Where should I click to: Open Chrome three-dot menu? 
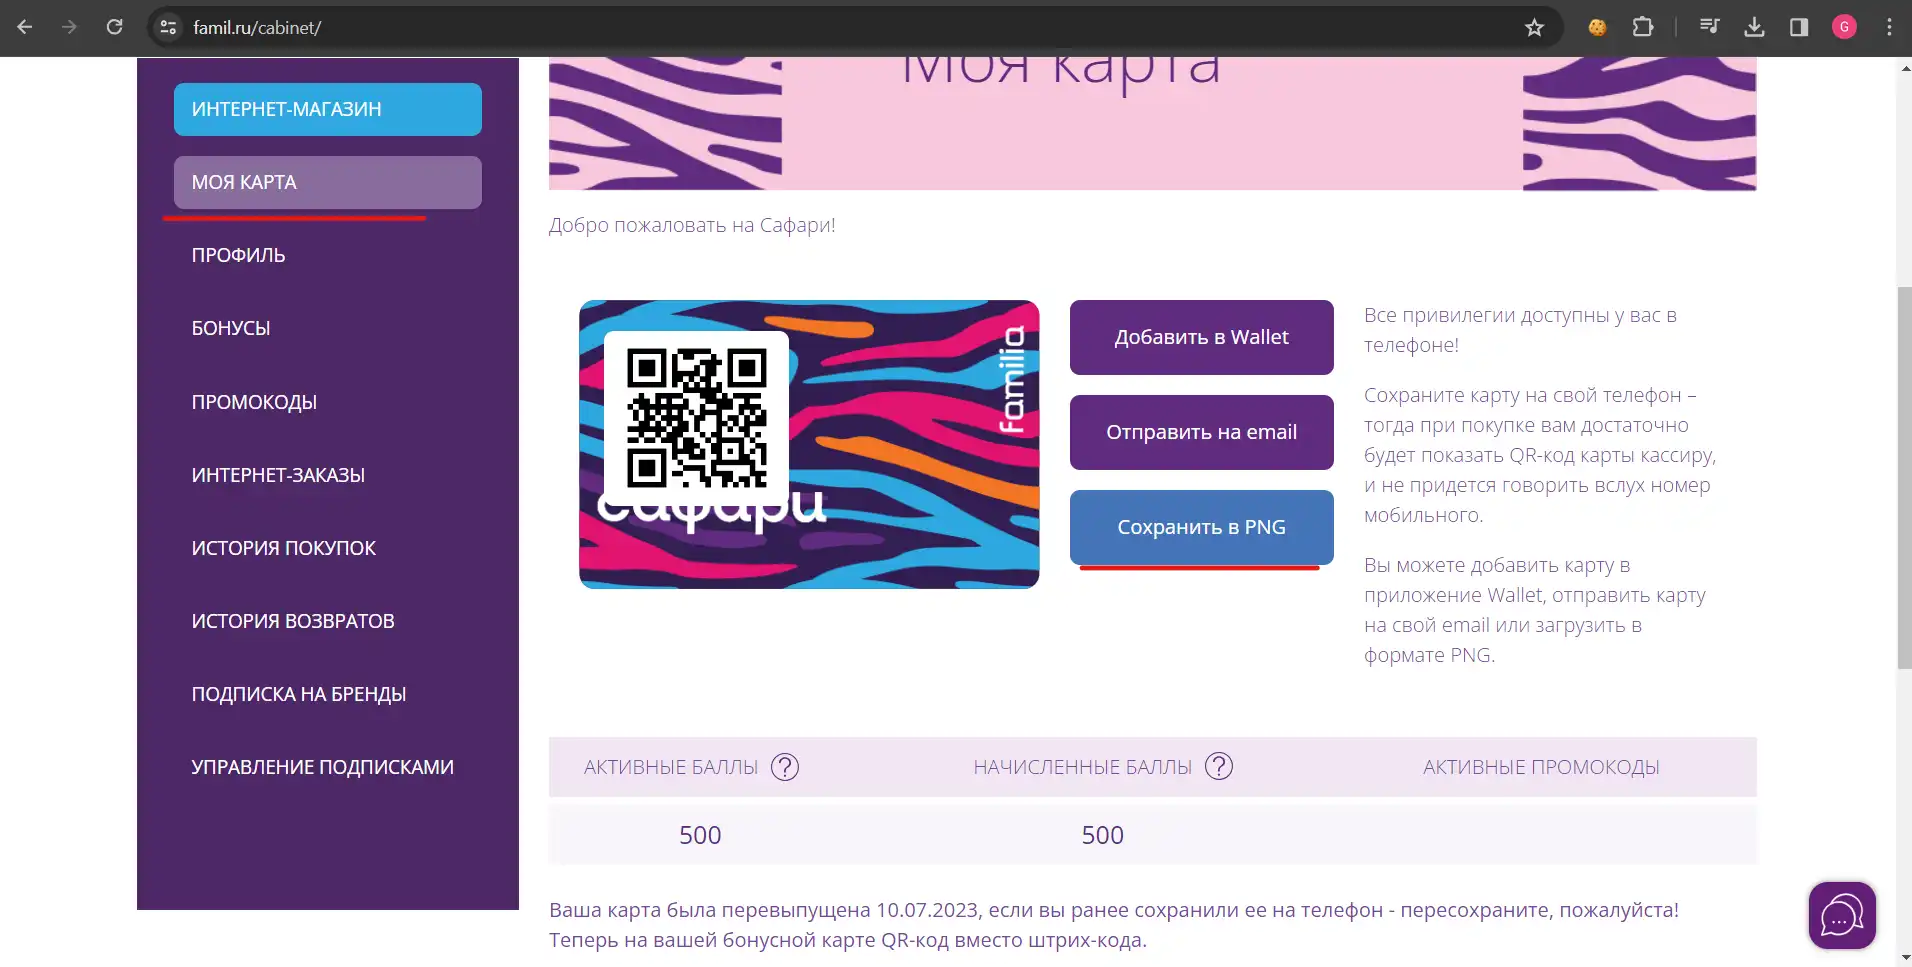[1889, 27]
